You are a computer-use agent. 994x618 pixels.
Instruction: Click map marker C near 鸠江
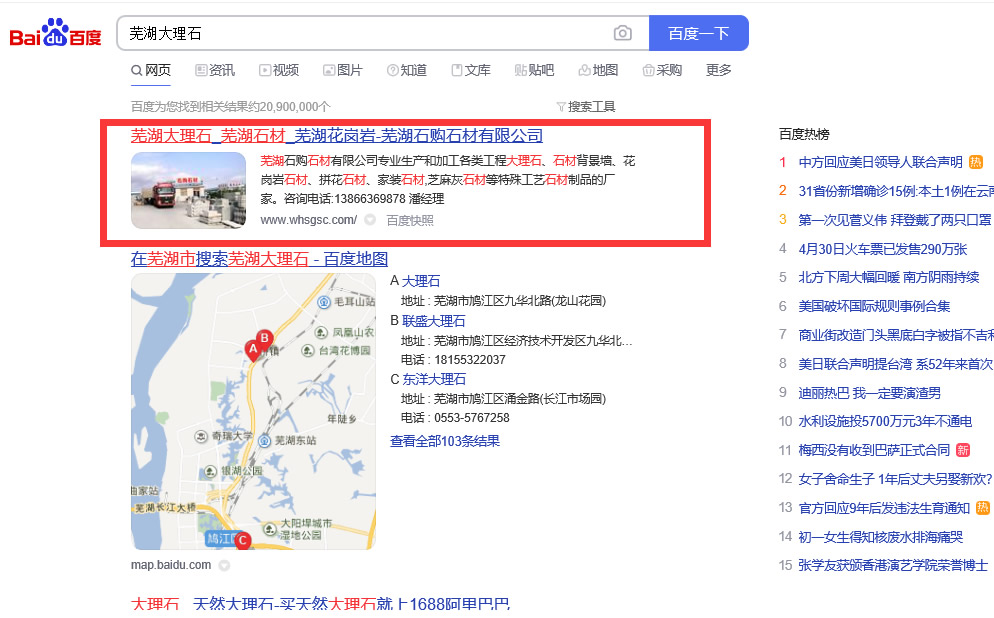coord(242,541)
